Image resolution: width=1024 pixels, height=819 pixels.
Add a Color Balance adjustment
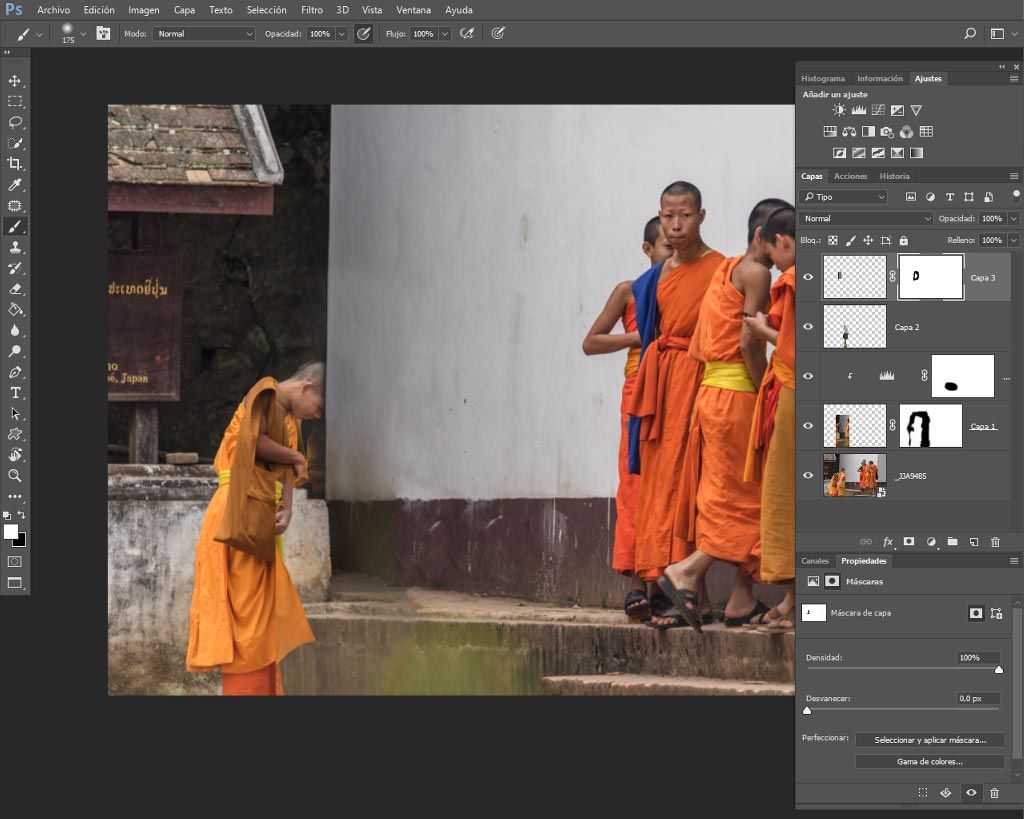coord(849,132)
